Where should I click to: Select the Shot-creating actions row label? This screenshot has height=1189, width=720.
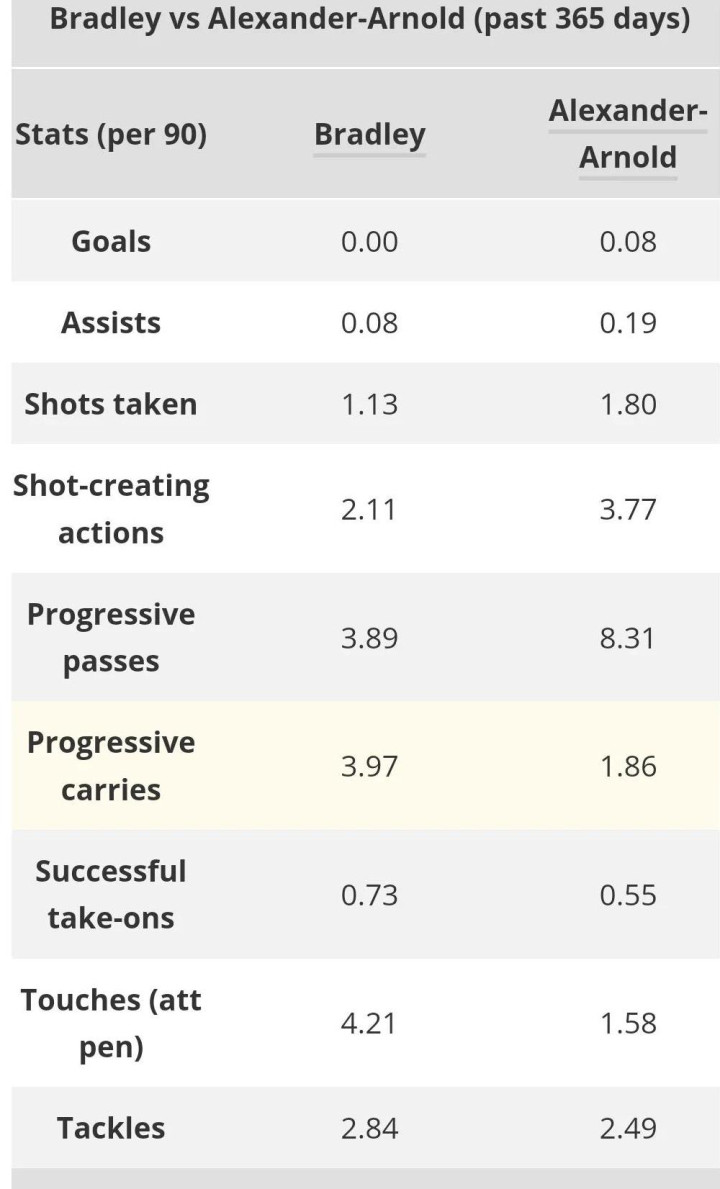point(111,509)
